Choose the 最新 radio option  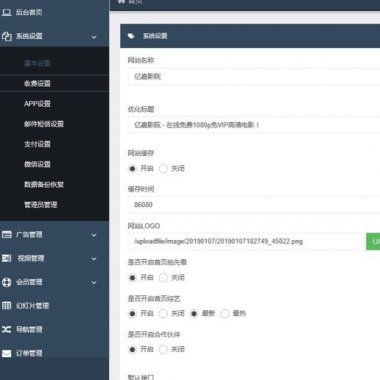tap(194, 313)
